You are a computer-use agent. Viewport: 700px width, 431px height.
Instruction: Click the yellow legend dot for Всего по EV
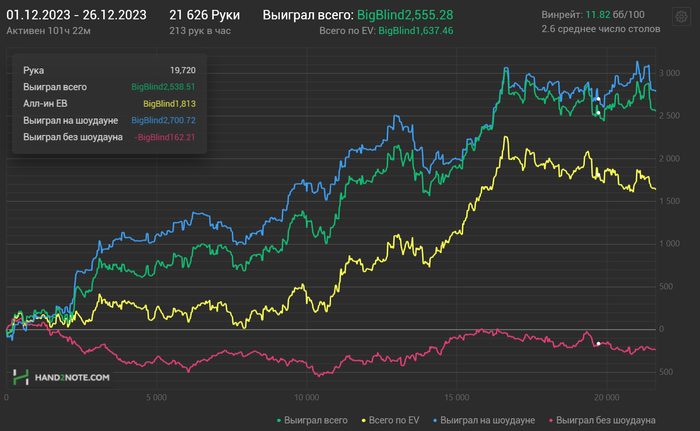(364, 421)
